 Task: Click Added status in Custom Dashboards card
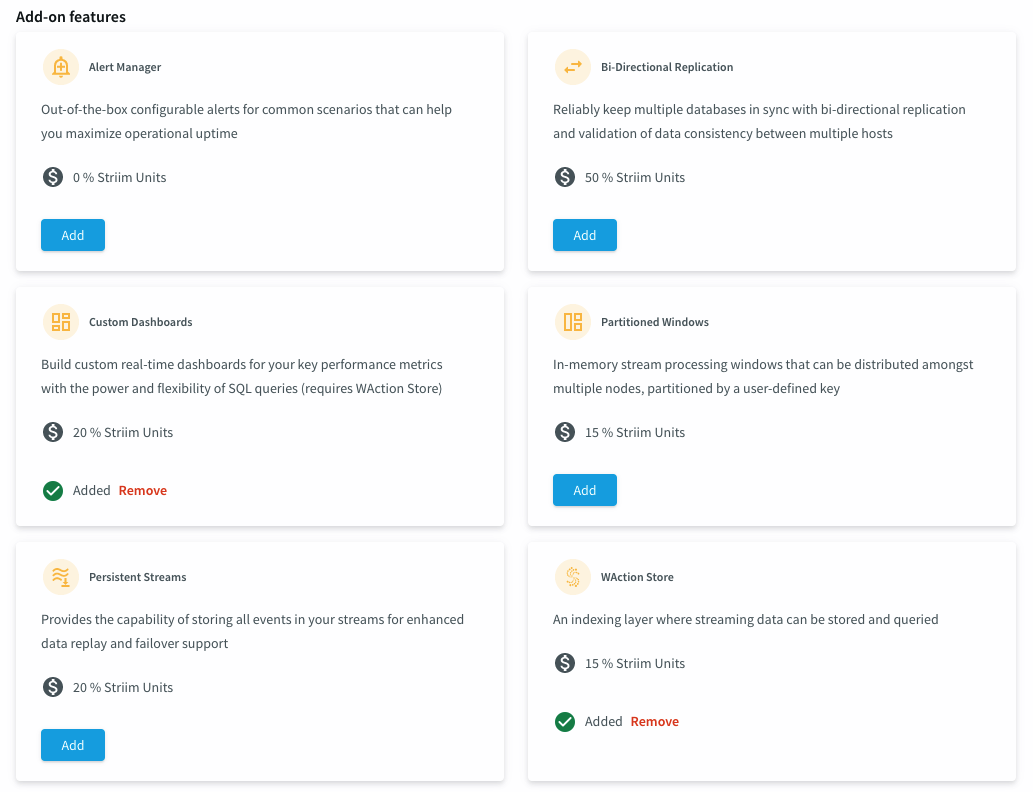point(92,490)
